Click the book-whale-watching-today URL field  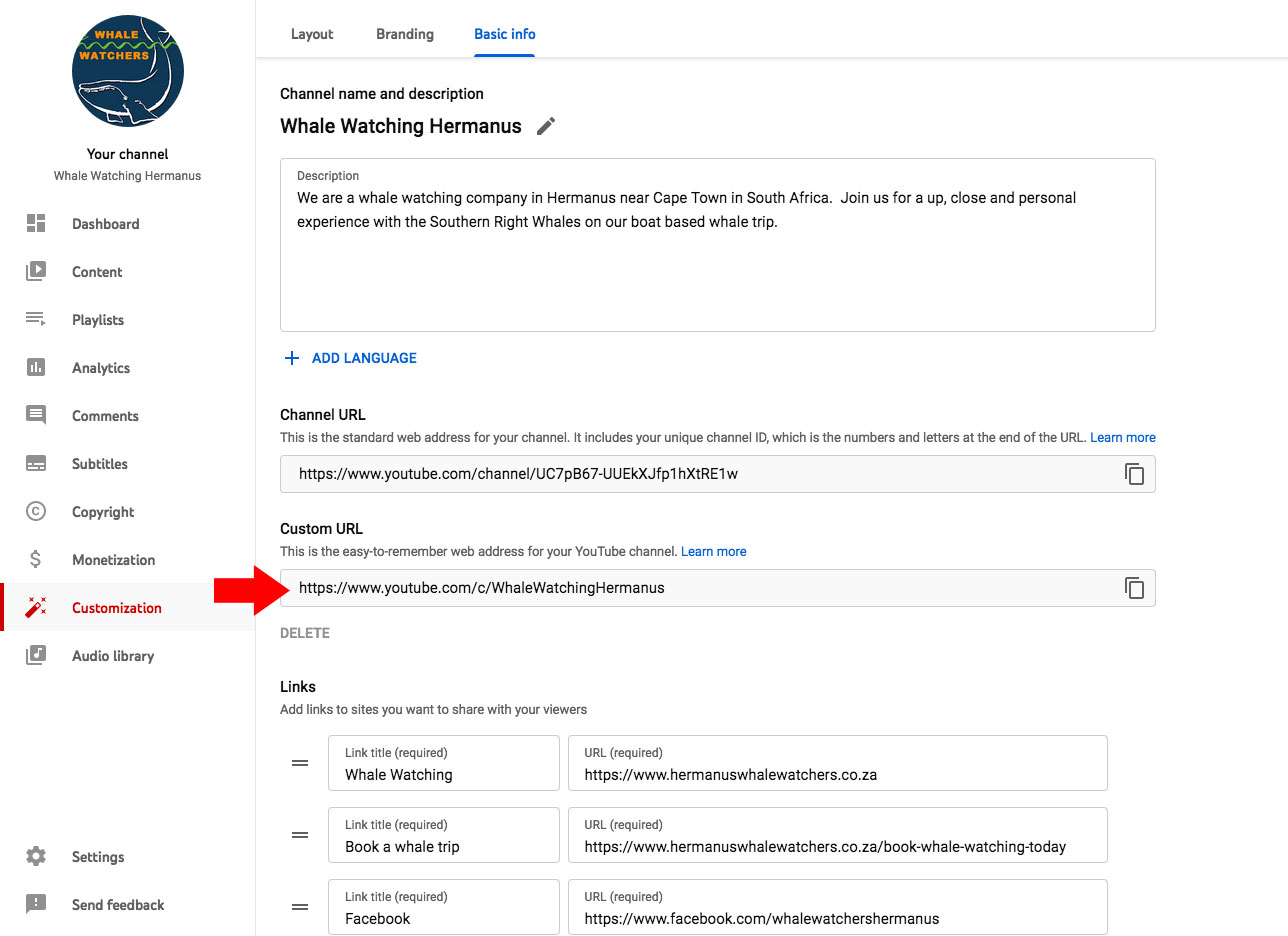(838, 835)
